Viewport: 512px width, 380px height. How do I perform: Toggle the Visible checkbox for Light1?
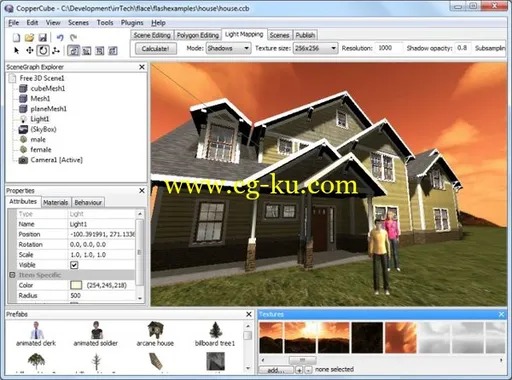click(74, 265)
